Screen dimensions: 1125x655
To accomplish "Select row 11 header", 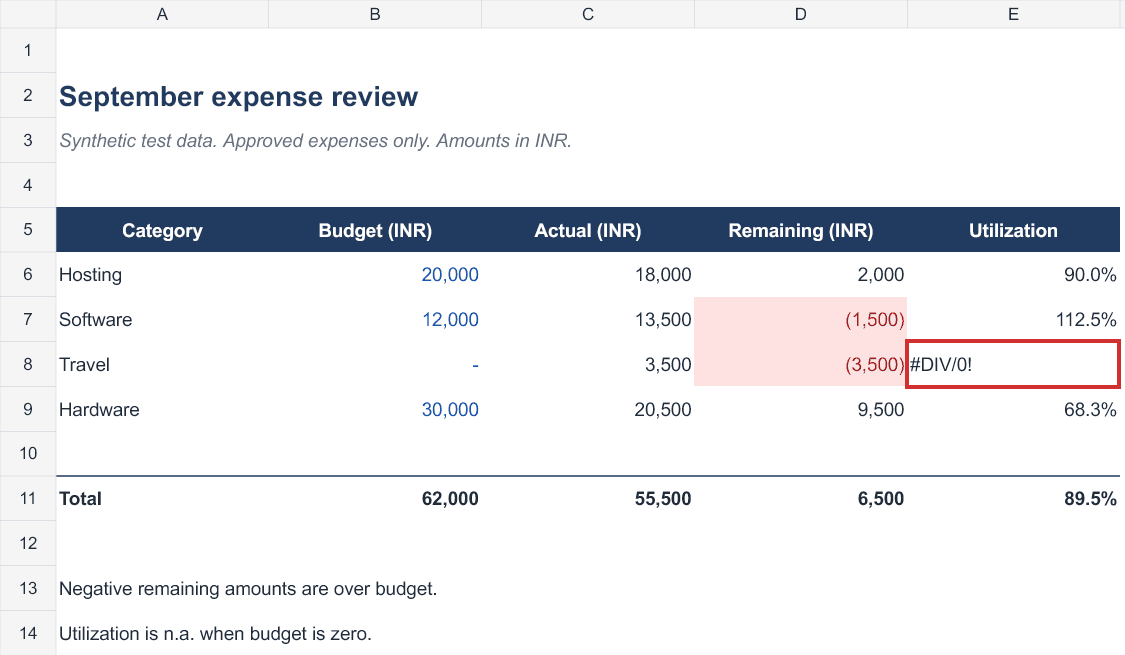I will tap(28, 499).
